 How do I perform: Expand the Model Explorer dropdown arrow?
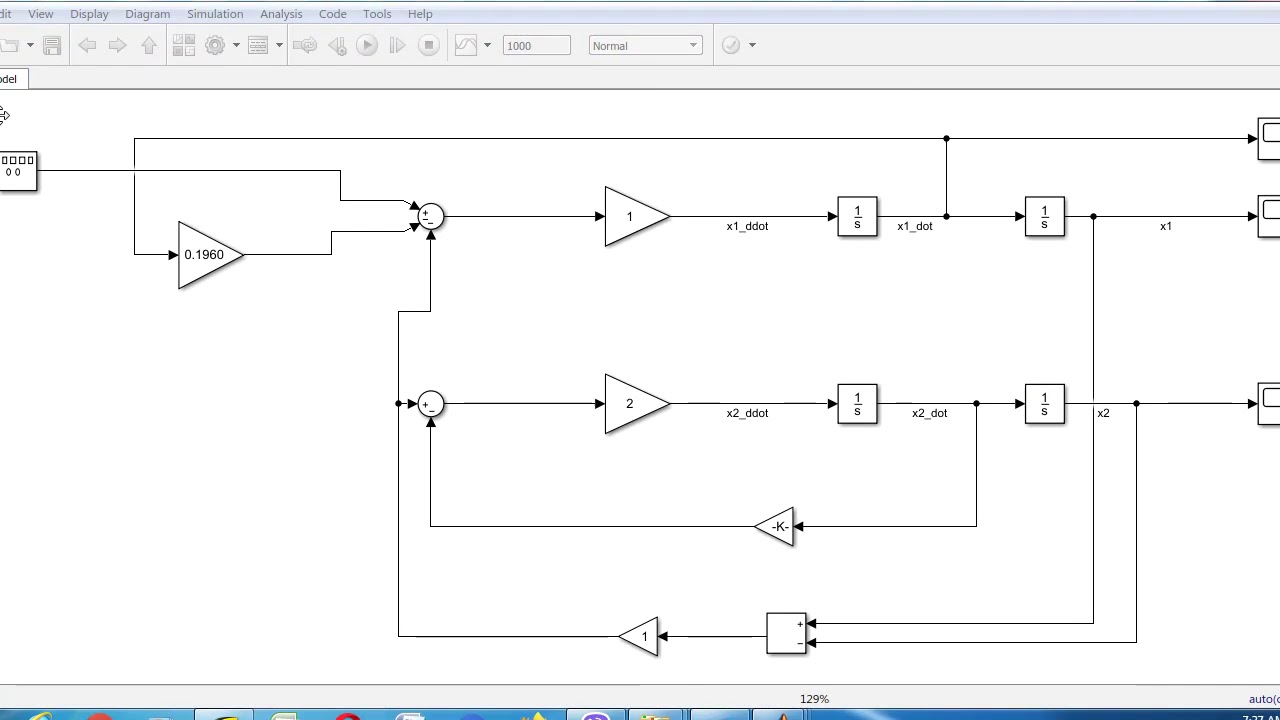(279, 45)
